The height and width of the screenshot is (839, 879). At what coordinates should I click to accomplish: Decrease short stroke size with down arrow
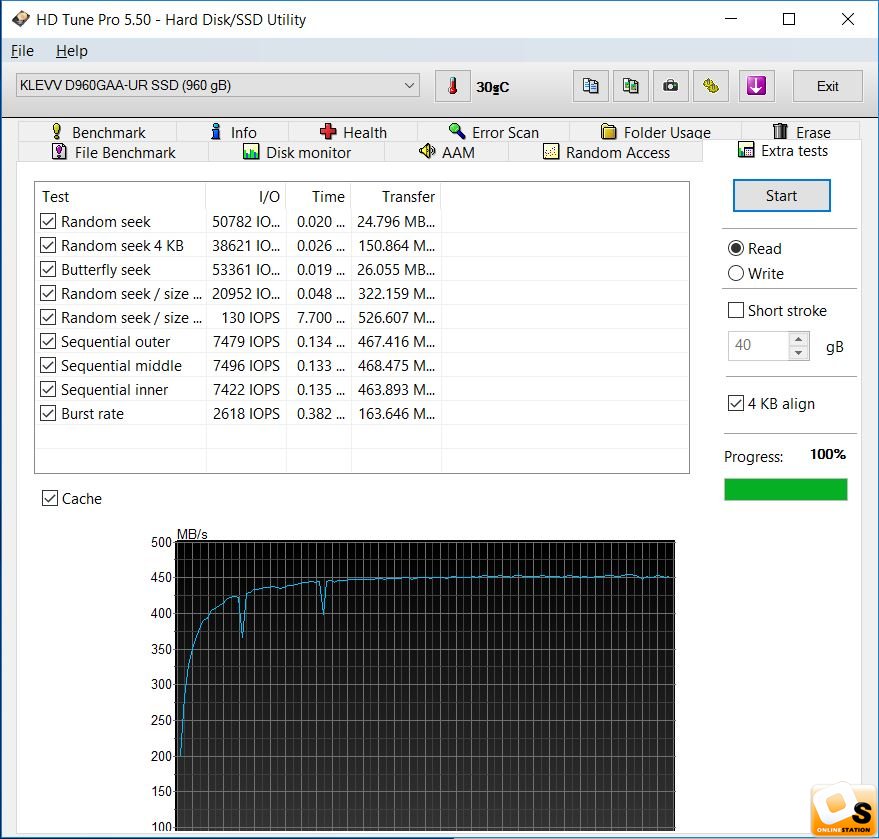coord(798,353)
